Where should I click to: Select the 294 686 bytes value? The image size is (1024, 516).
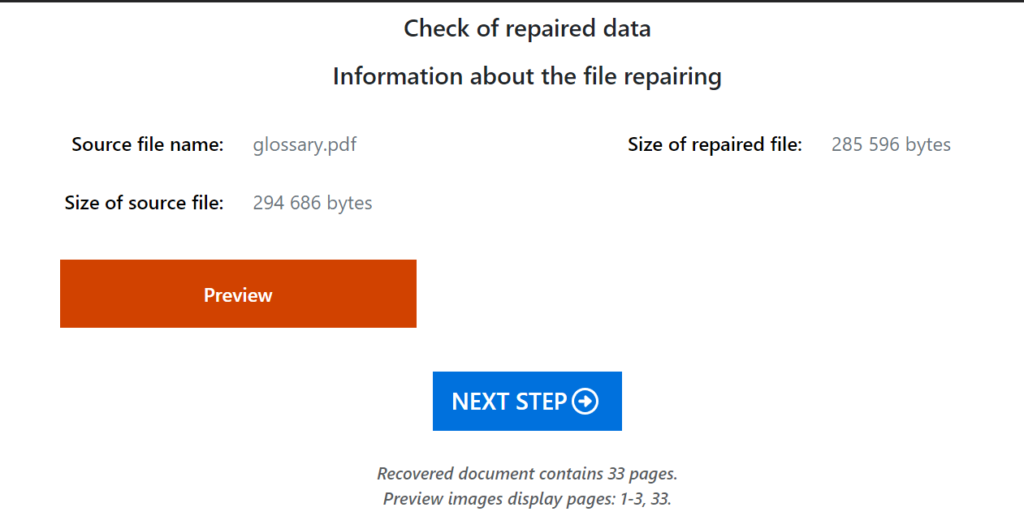click(x=313, y=202)
